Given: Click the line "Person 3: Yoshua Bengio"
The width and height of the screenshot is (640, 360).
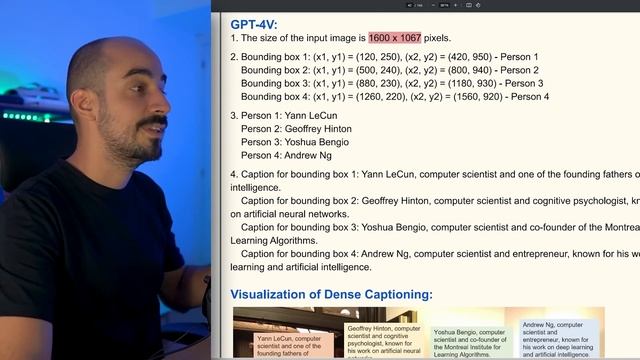Looking at the screenshot, I should [x=295, y=142].
